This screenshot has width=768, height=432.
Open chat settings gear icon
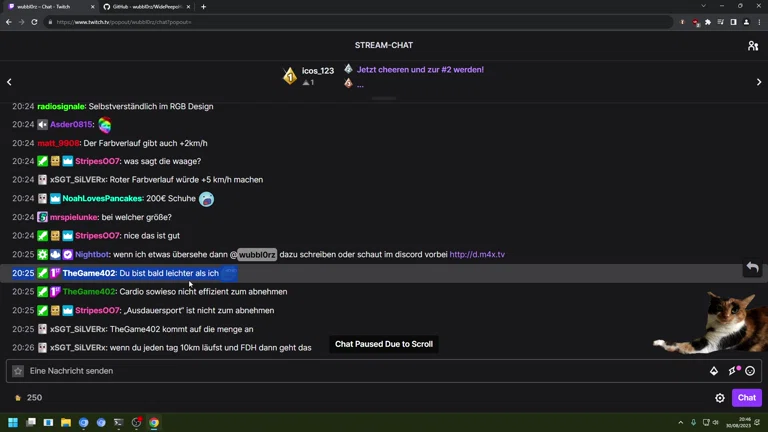tap(720, 398)
